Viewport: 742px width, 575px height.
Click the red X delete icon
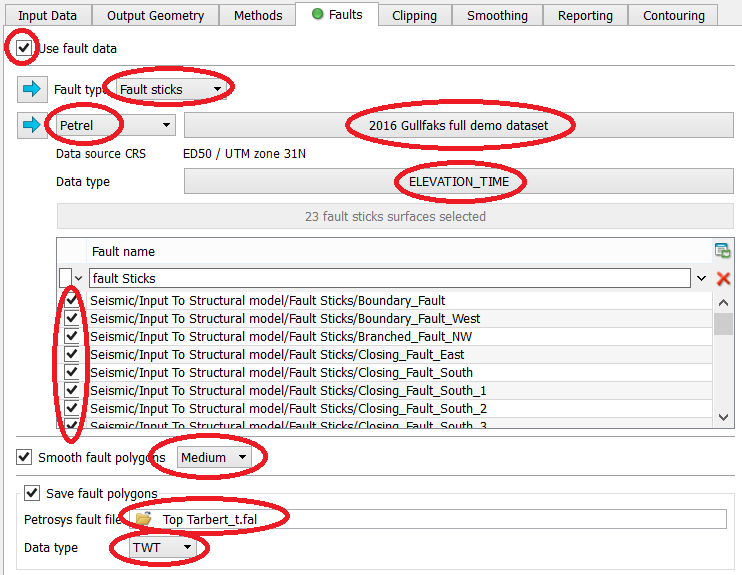[723, 279]
